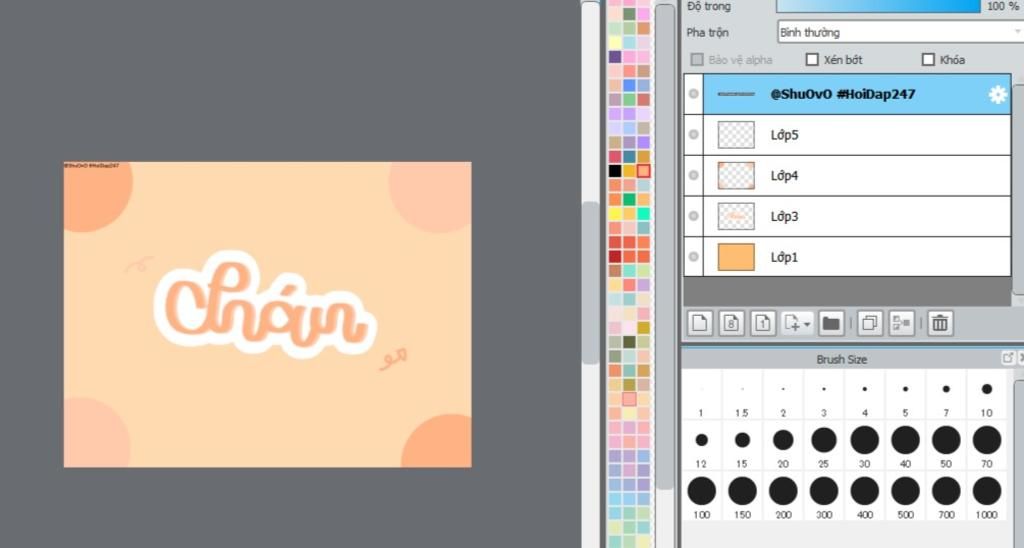Add a new layer folder
The height and width of the screenshot is (548, 1024).
(x=831, y=323)
